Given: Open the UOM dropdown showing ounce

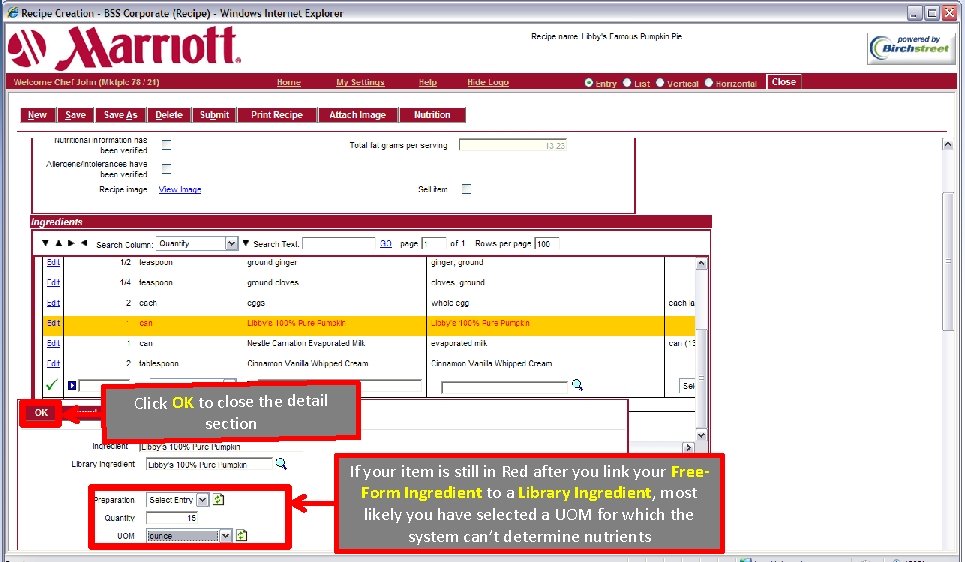Looking at the screenshot, I should coord(189,536).
